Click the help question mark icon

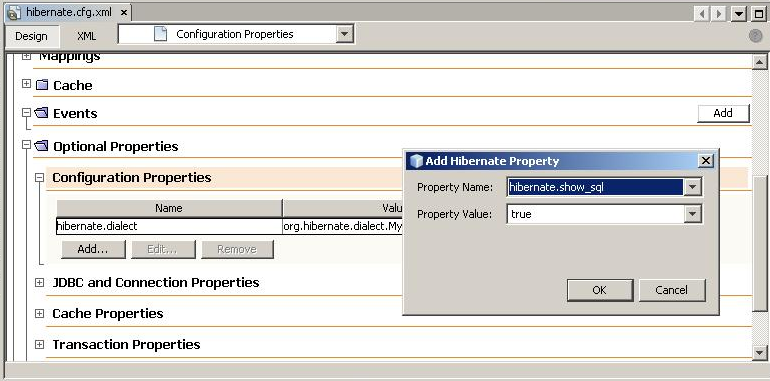pos(755,36)
